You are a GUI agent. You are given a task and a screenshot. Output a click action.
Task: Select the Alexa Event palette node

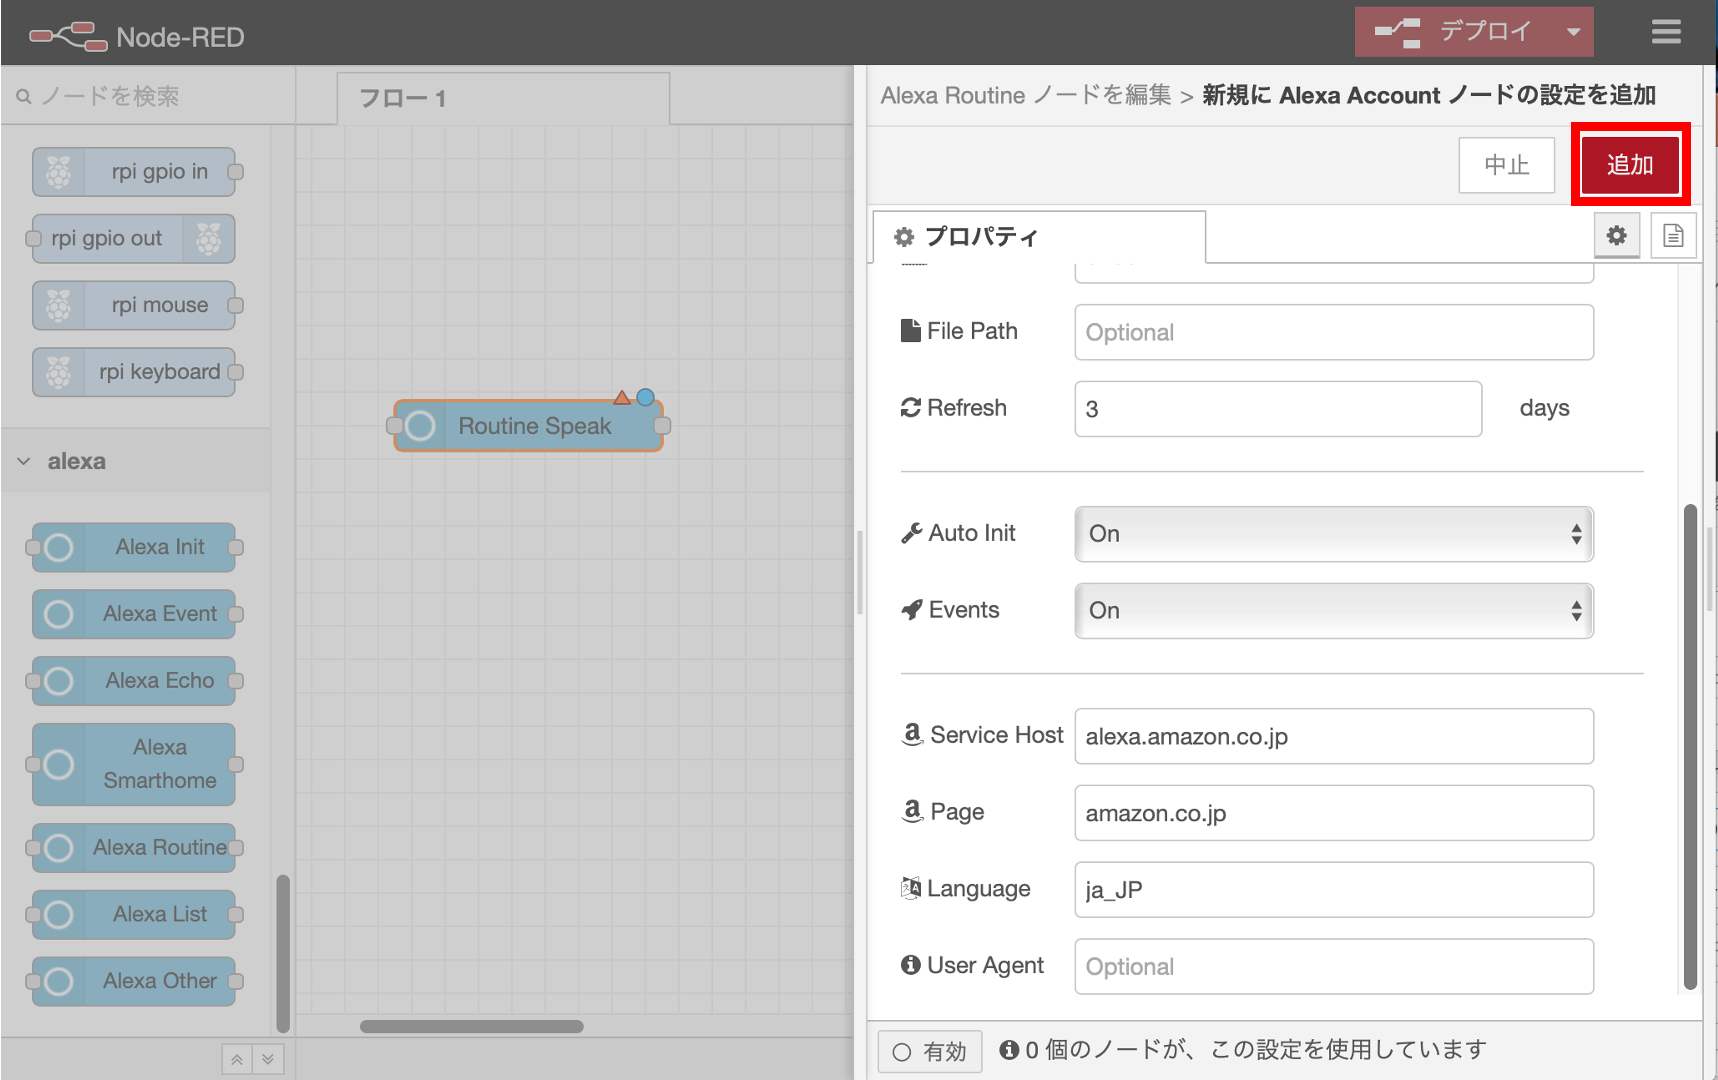click(134, 614)
